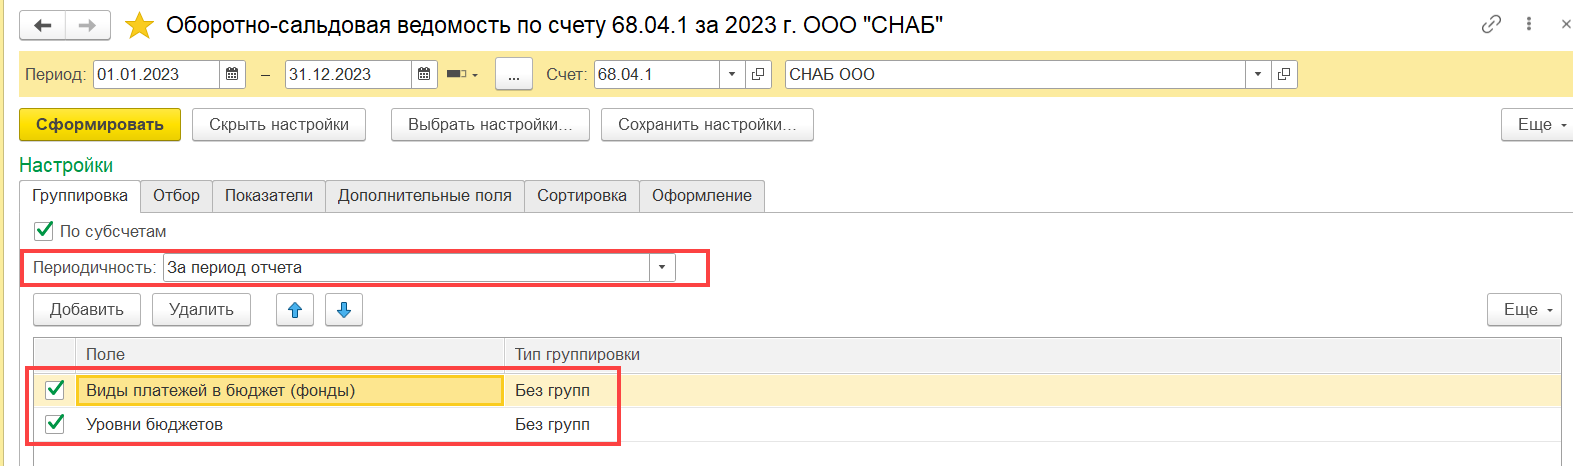Expand the Периодичность dropdown
This screenshot has width=1573, height=466.
click(x=662, y=268)
